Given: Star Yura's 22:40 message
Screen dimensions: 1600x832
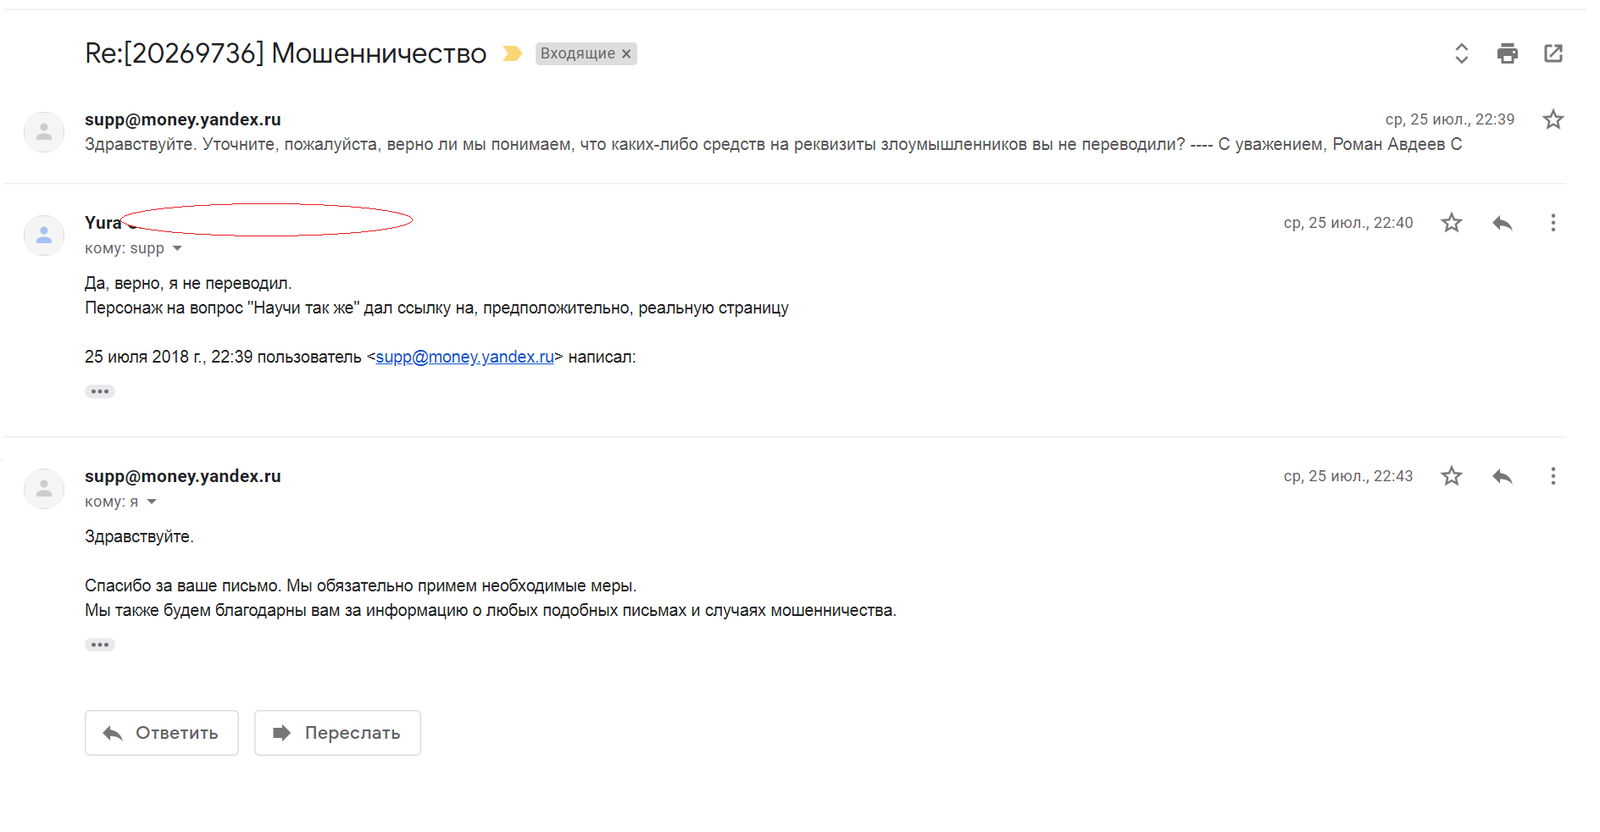Looking at the screenshot, I should click(x=1451, y=223).
